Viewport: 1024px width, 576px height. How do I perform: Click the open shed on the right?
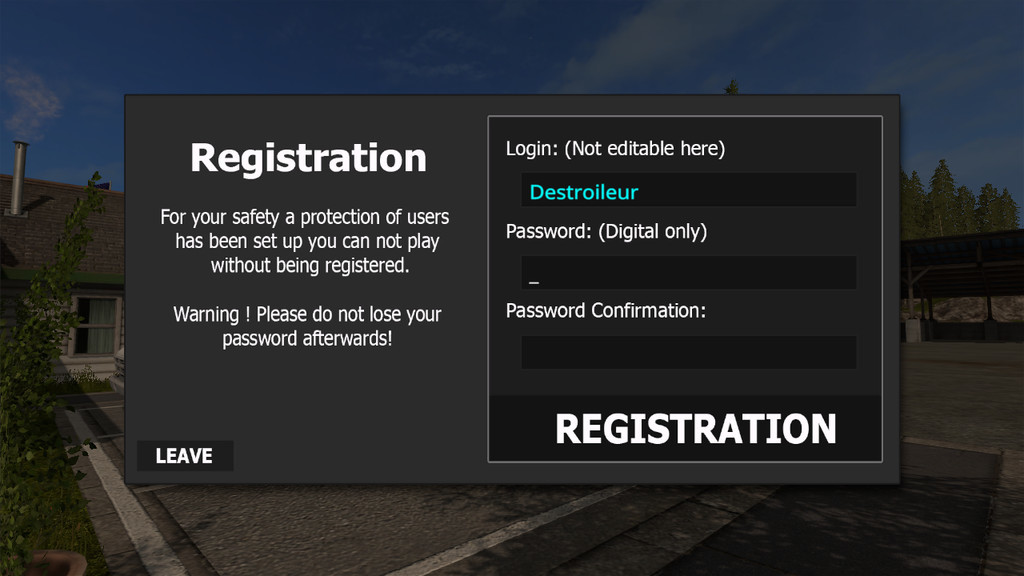(960, 285)
